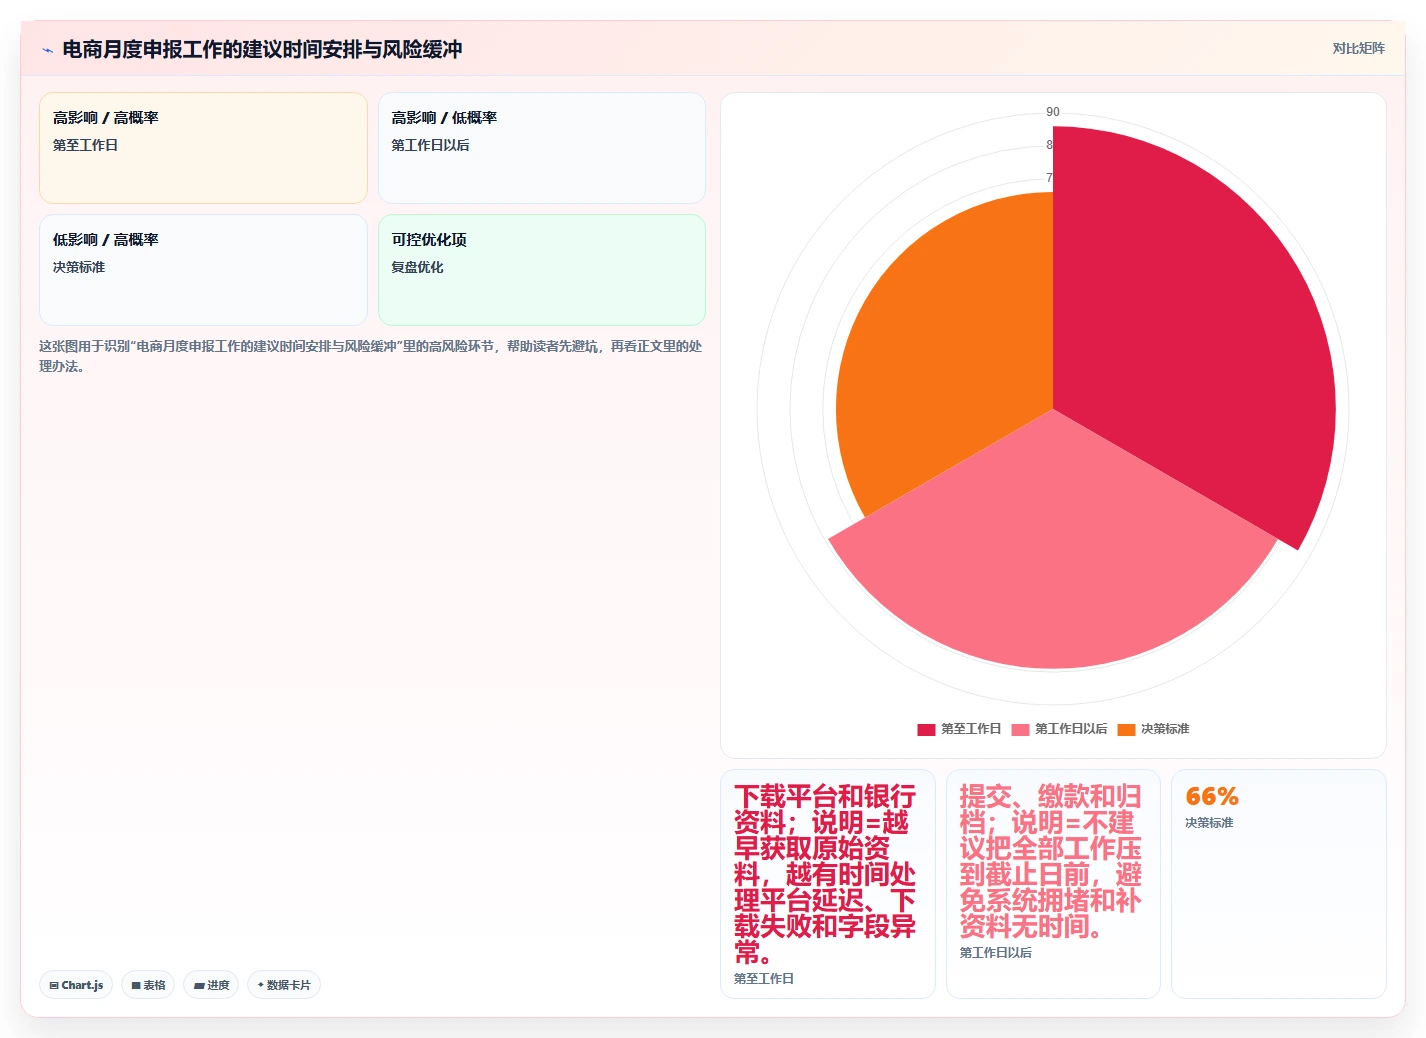Select the 低影响 / 高概率 card
1426x1038 pixels.
203,270
